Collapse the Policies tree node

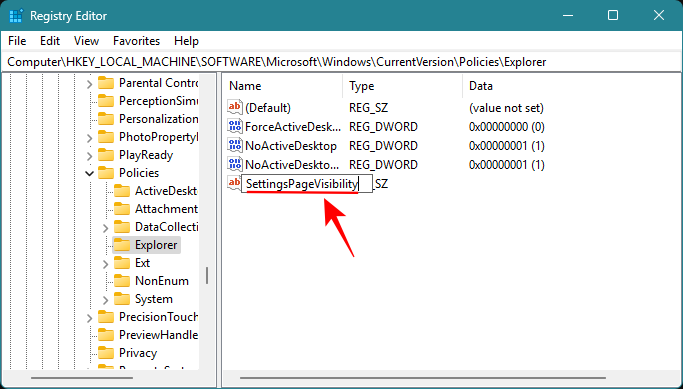[90, 173]
